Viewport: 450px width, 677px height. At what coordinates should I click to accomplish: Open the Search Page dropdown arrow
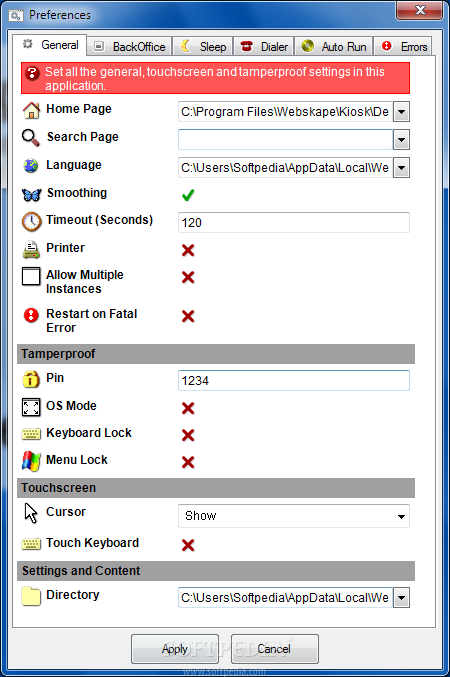401,139
